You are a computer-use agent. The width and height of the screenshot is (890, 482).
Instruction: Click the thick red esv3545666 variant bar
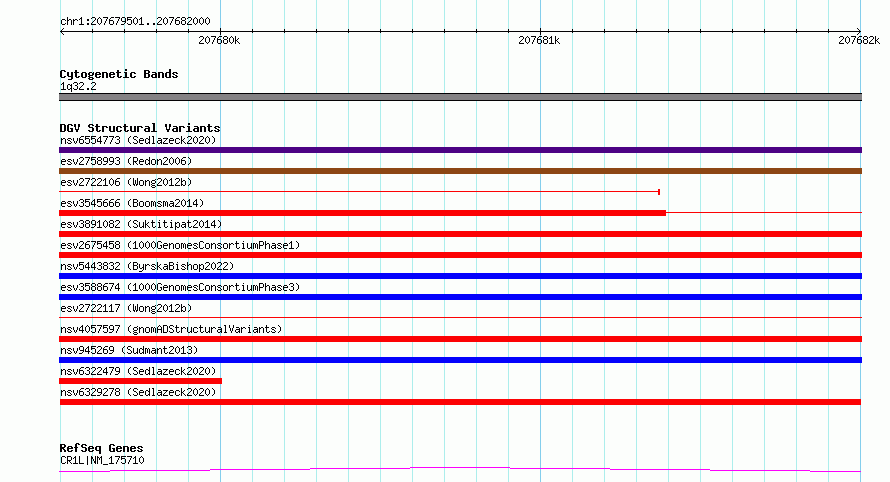click(x=363, y=213)
